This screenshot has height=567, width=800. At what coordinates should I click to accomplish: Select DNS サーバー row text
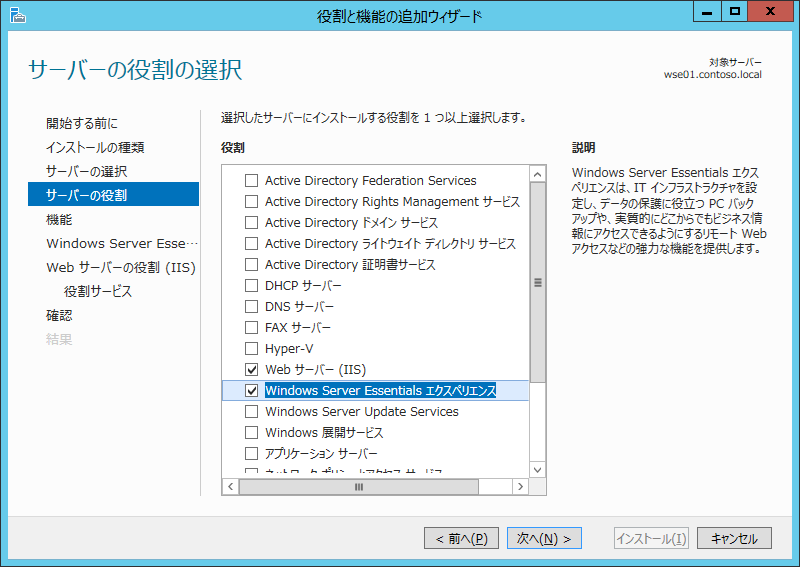pyautogui.click(x=299, y=306)
